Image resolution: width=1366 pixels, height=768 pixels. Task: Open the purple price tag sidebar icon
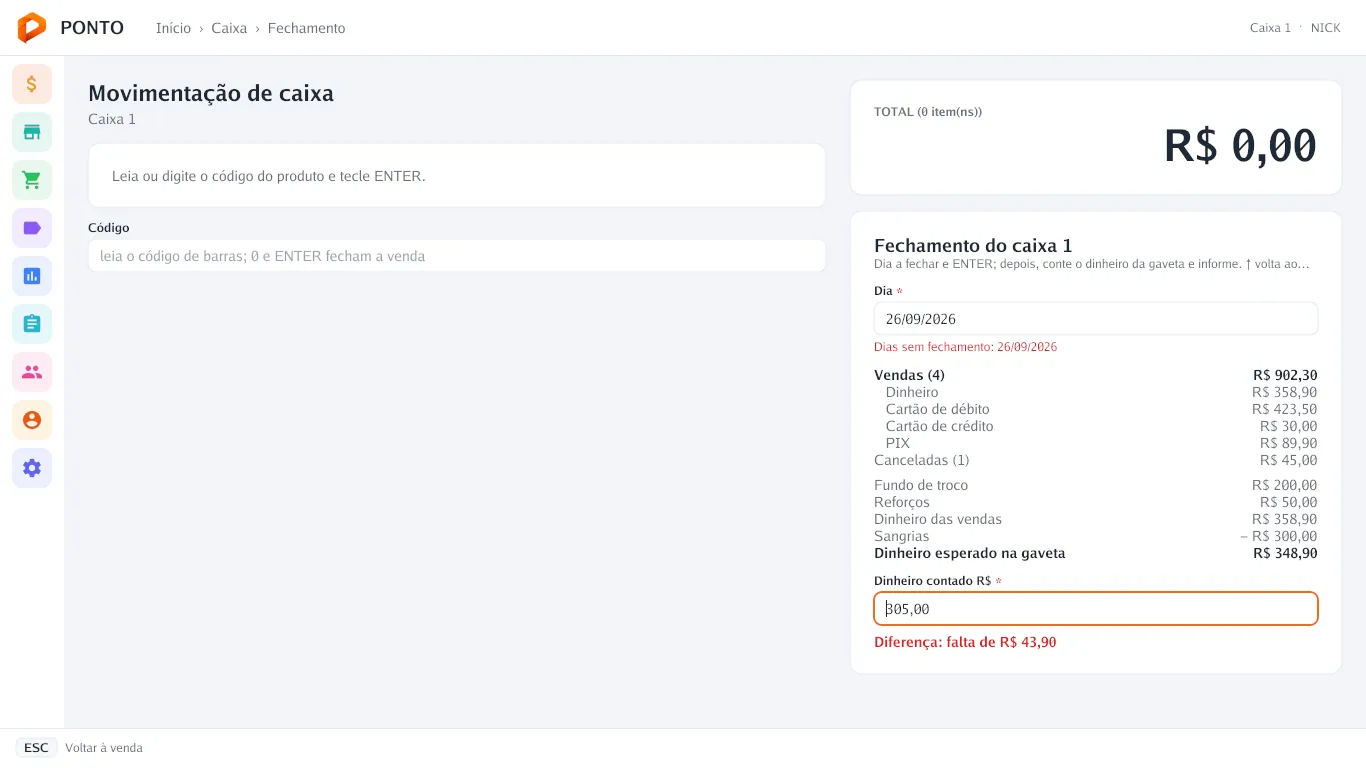click(x=32, y=228)
